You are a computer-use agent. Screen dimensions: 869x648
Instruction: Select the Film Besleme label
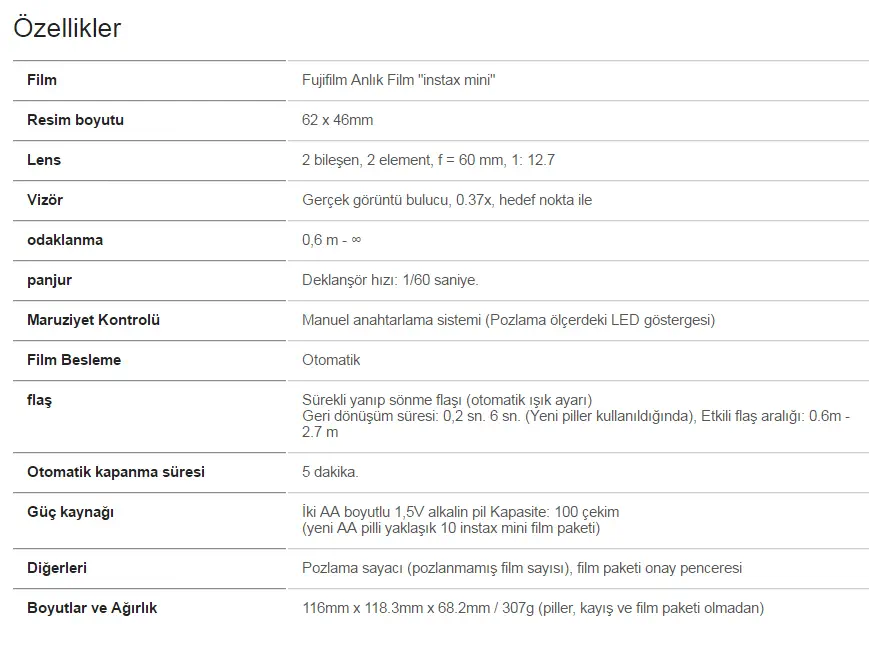click(74, 360)
